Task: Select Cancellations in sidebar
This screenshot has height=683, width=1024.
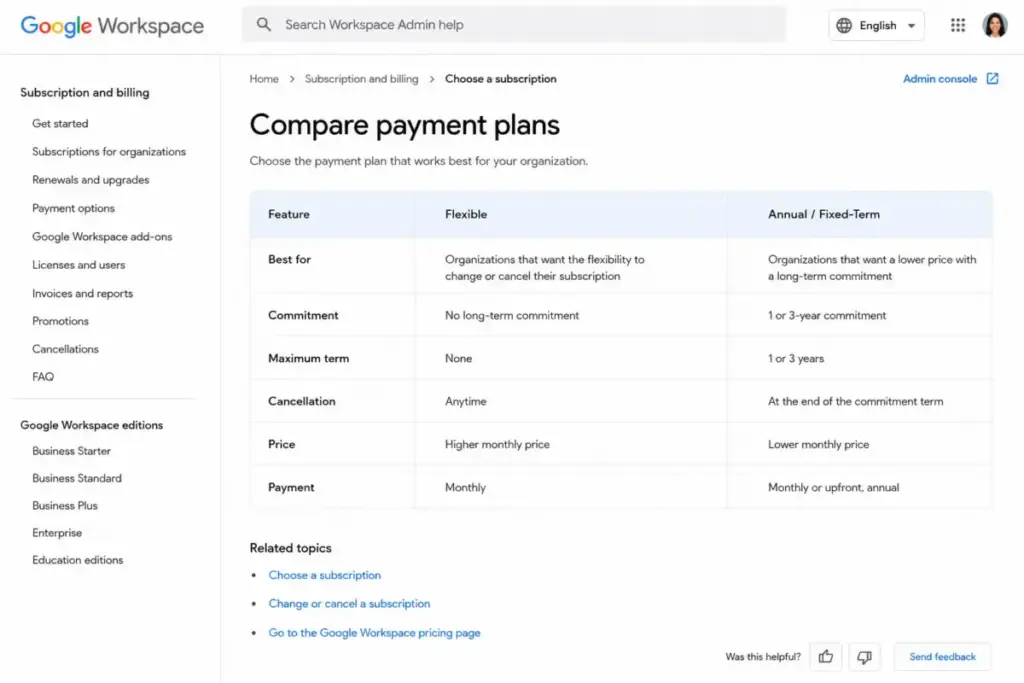Action: point(65,349)
